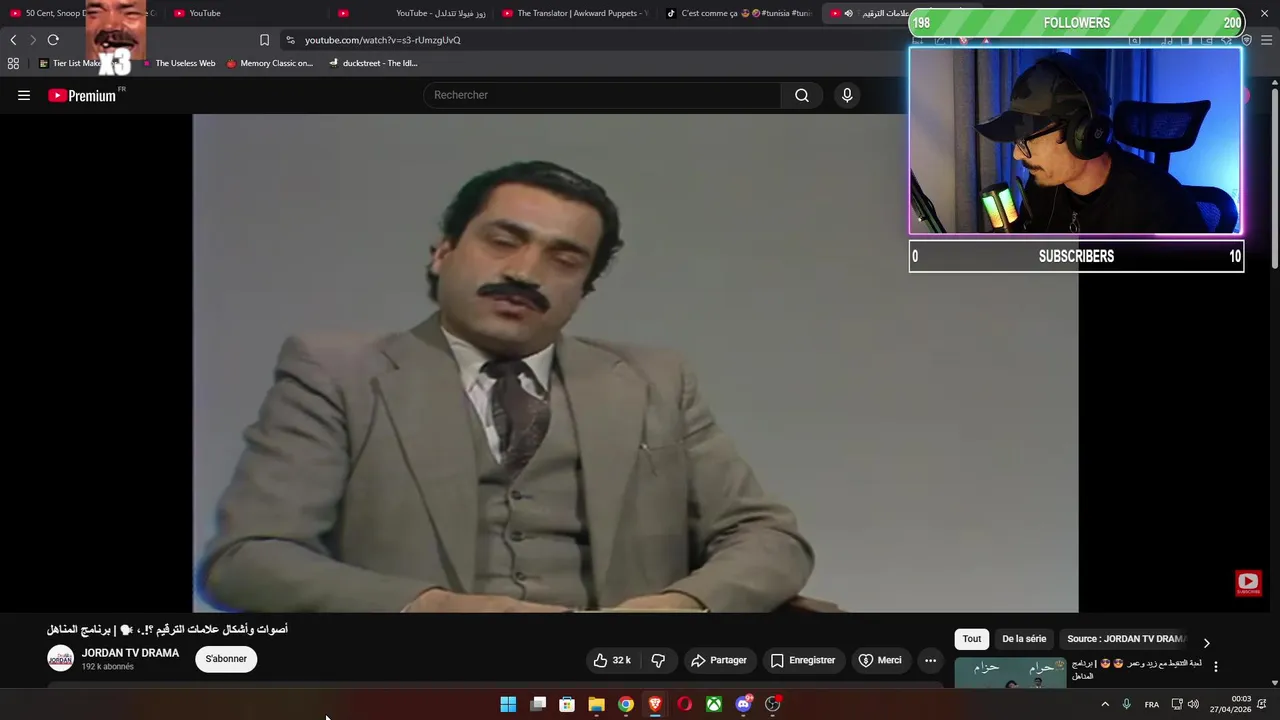Launch Microsoft Store from taskbar

click(567, 704)
